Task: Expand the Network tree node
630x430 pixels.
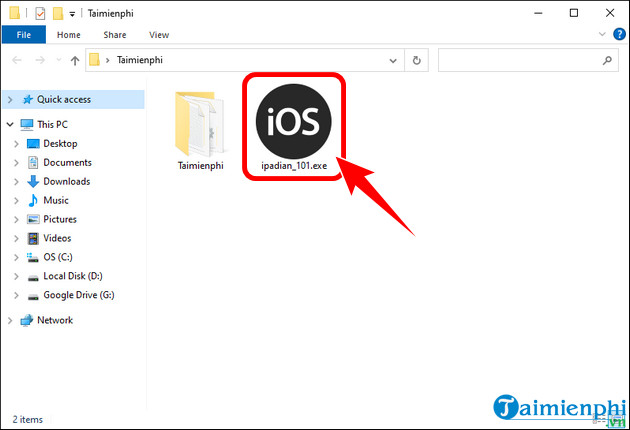Action: [x=10, y=320]
